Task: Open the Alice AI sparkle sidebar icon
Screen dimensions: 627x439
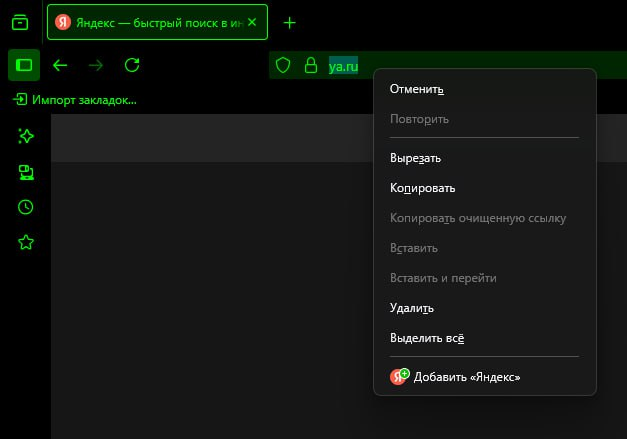Action: coord(26,136)
